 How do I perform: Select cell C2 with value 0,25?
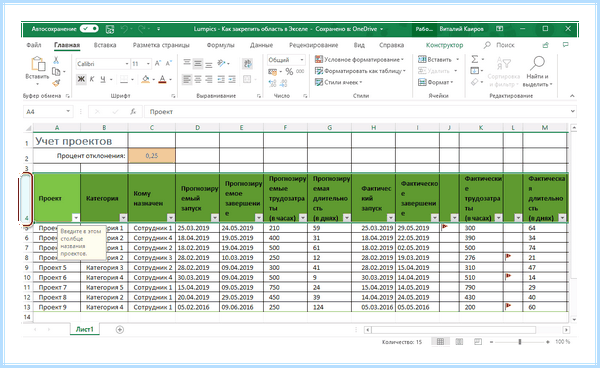pos(152,156)
